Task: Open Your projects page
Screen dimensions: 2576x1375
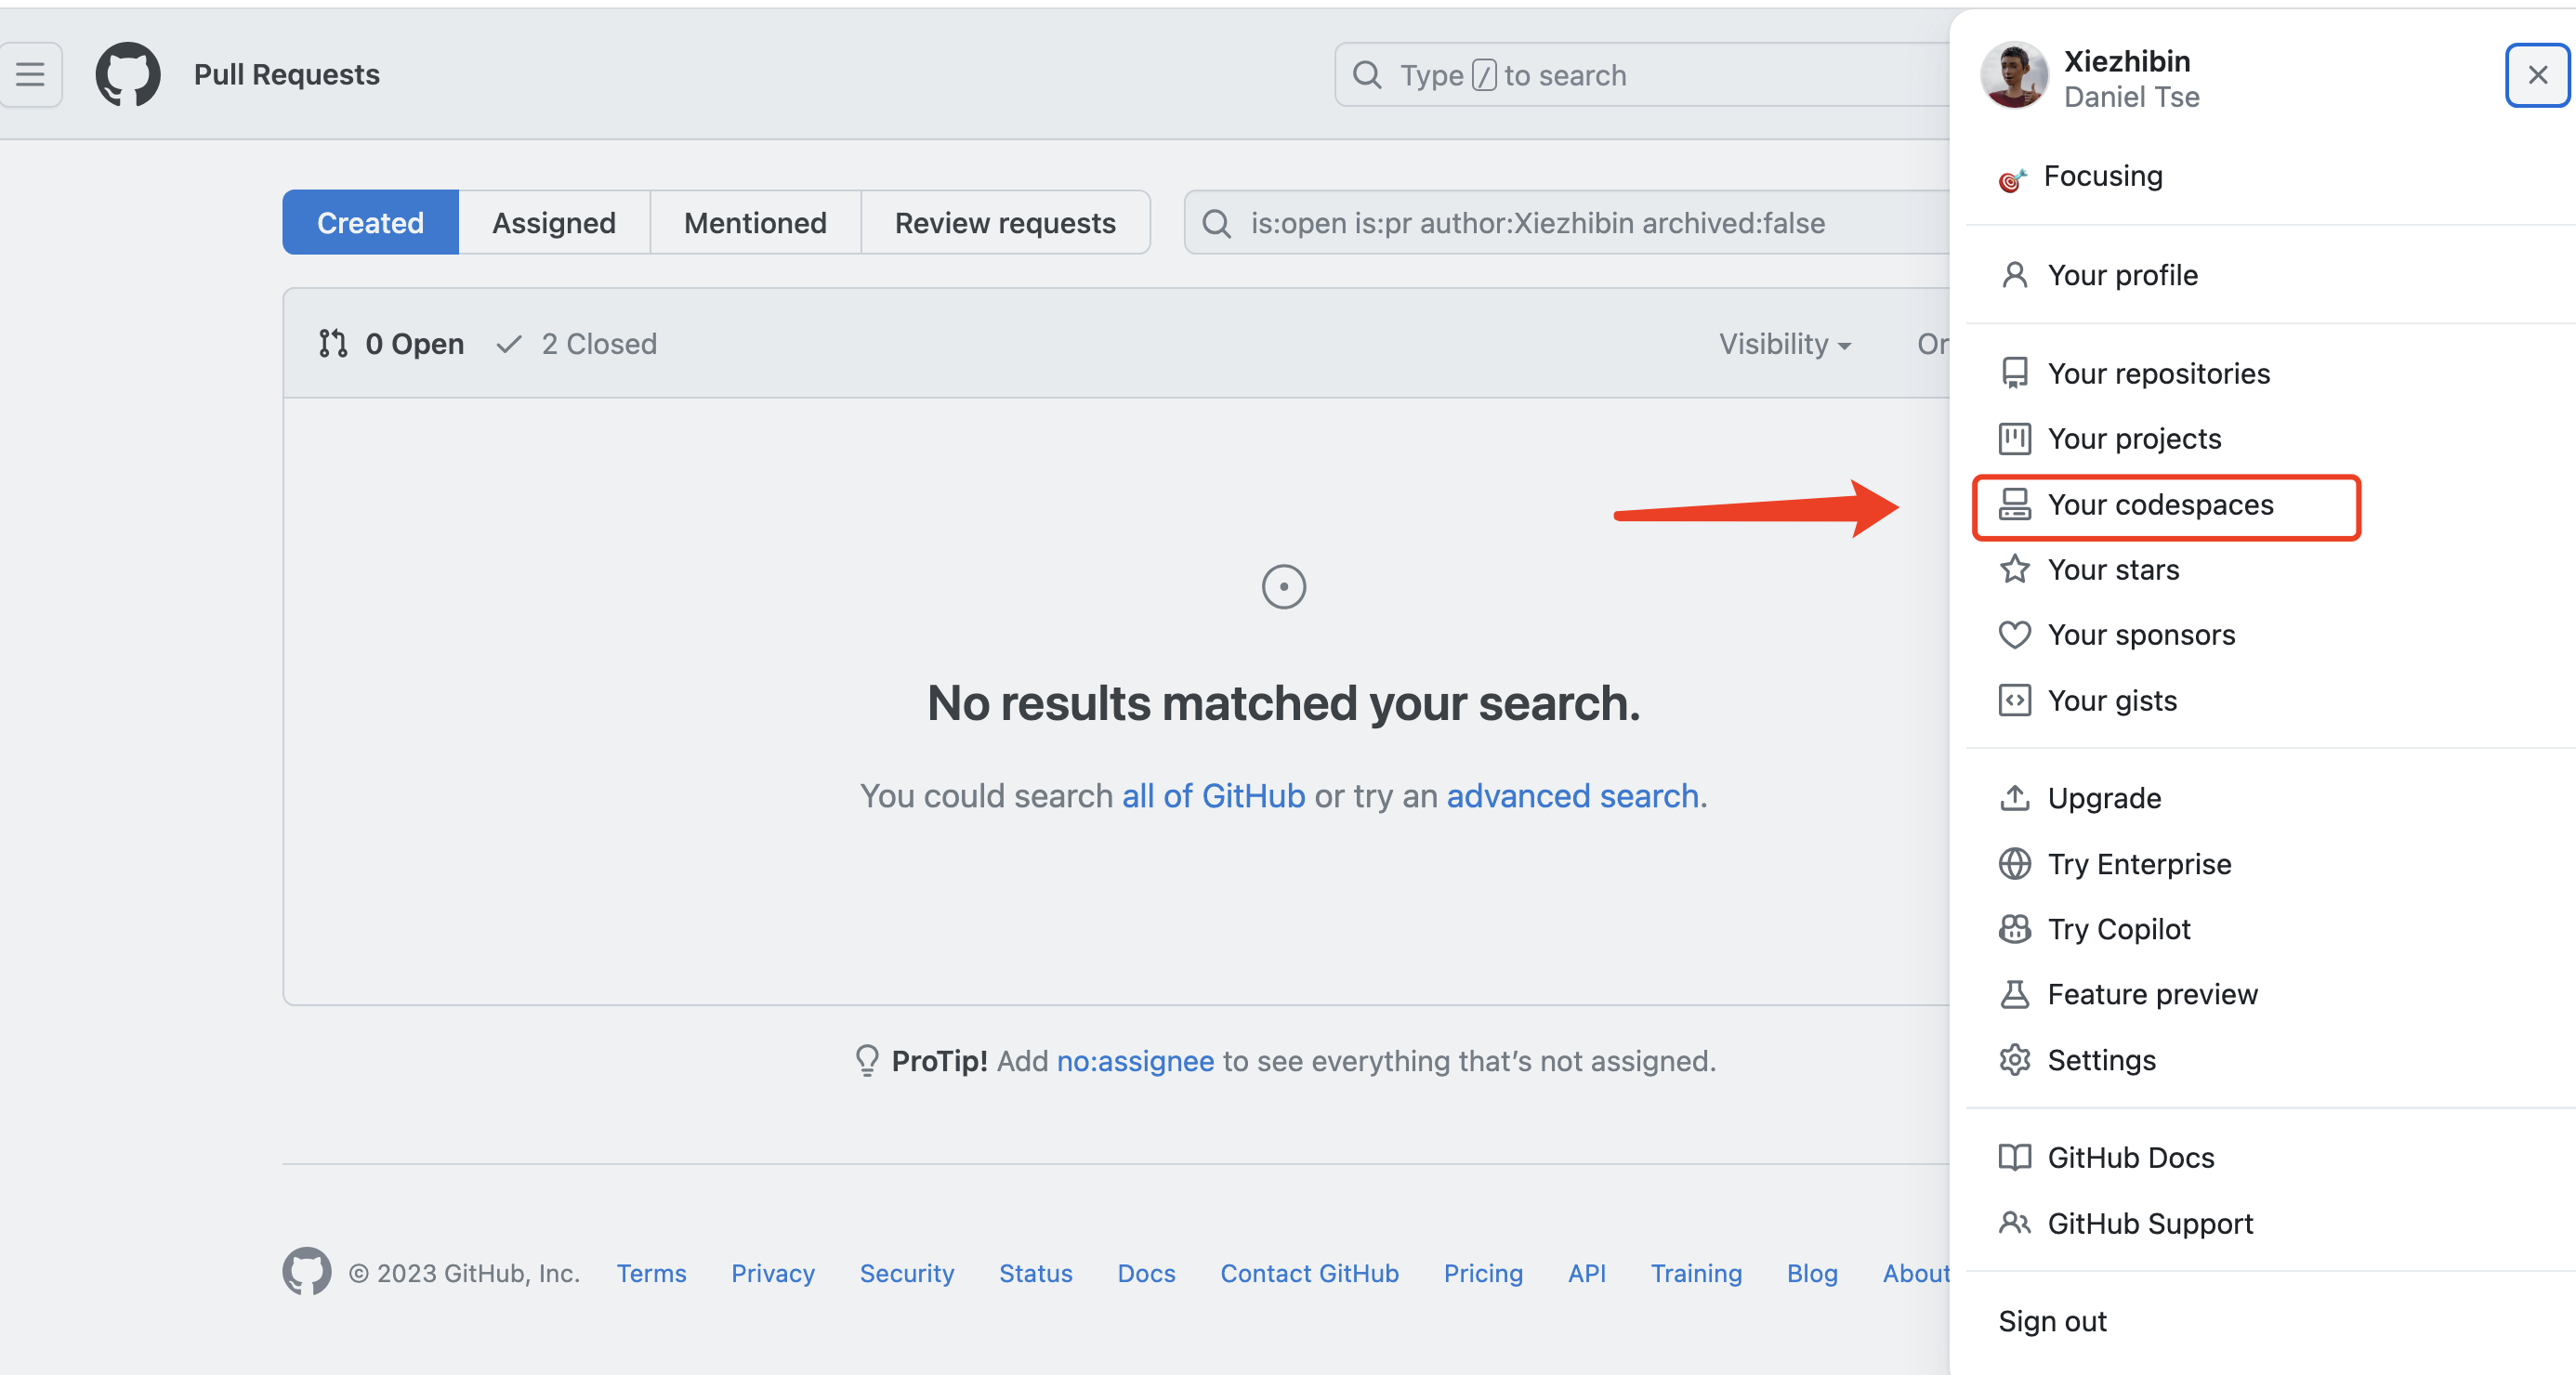Action: click(x=2133, y=438)
